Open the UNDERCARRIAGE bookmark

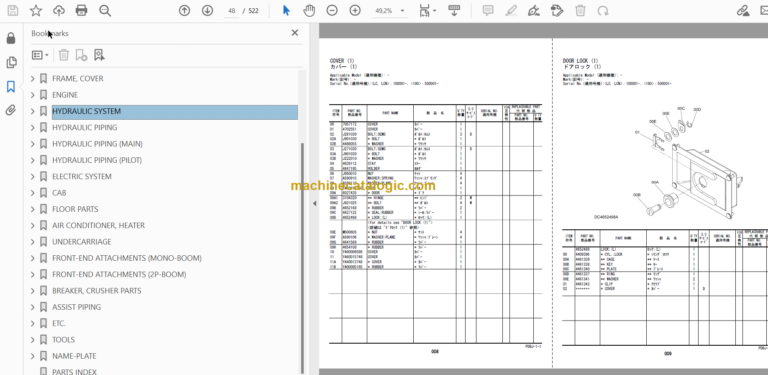coord(81,242)
